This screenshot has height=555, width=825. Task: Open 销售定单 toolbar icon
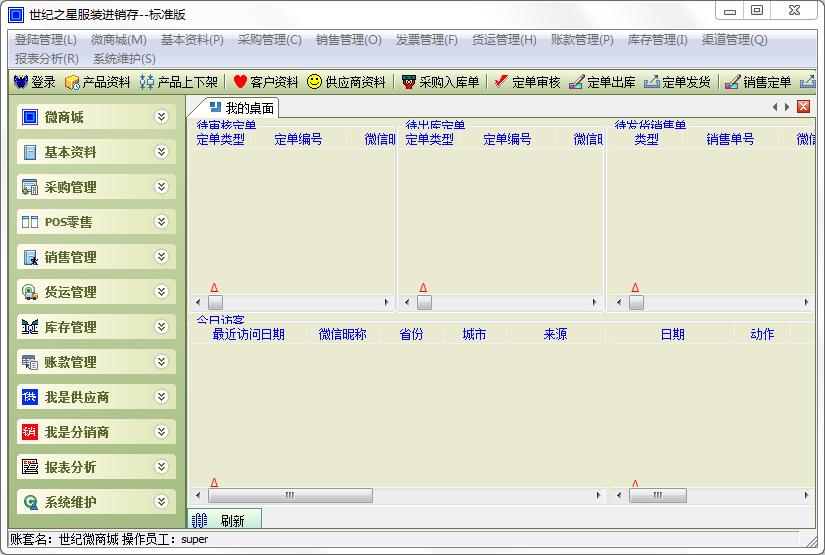(732, 82)
